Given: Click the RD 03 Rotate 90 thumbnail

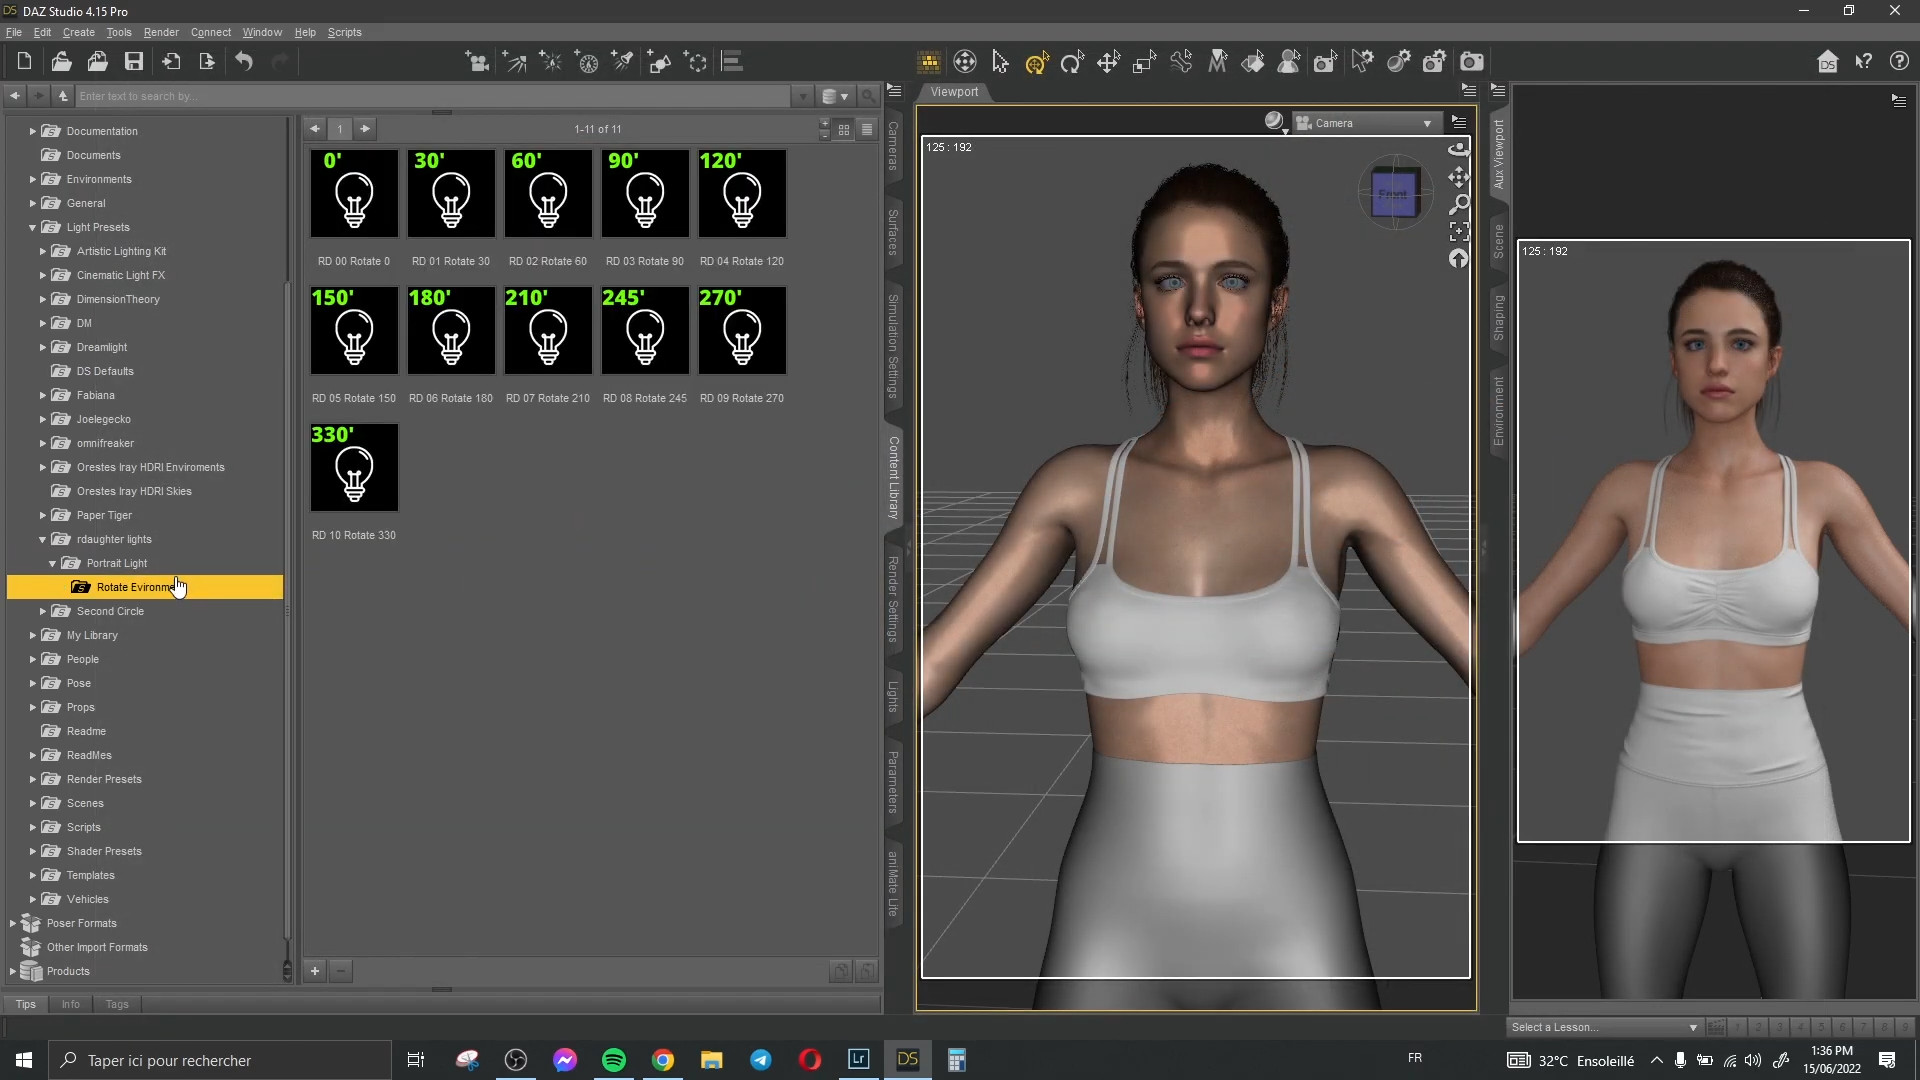Looking at the screenshot, I should click(x=645, y=194).
